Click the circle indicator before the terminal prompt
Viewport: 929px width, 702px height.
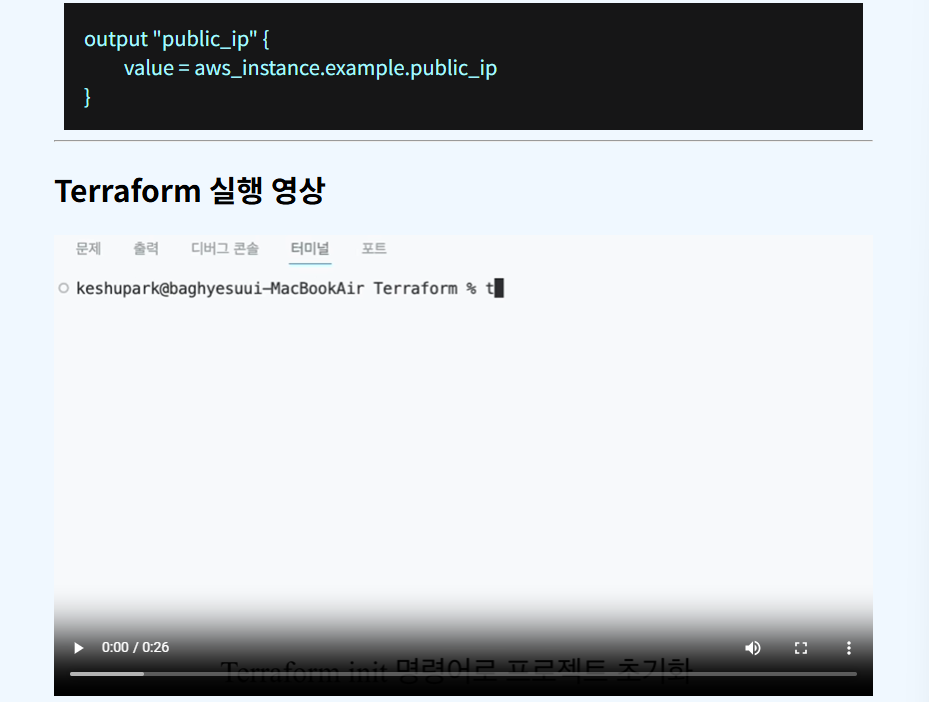tap(64, 288)
